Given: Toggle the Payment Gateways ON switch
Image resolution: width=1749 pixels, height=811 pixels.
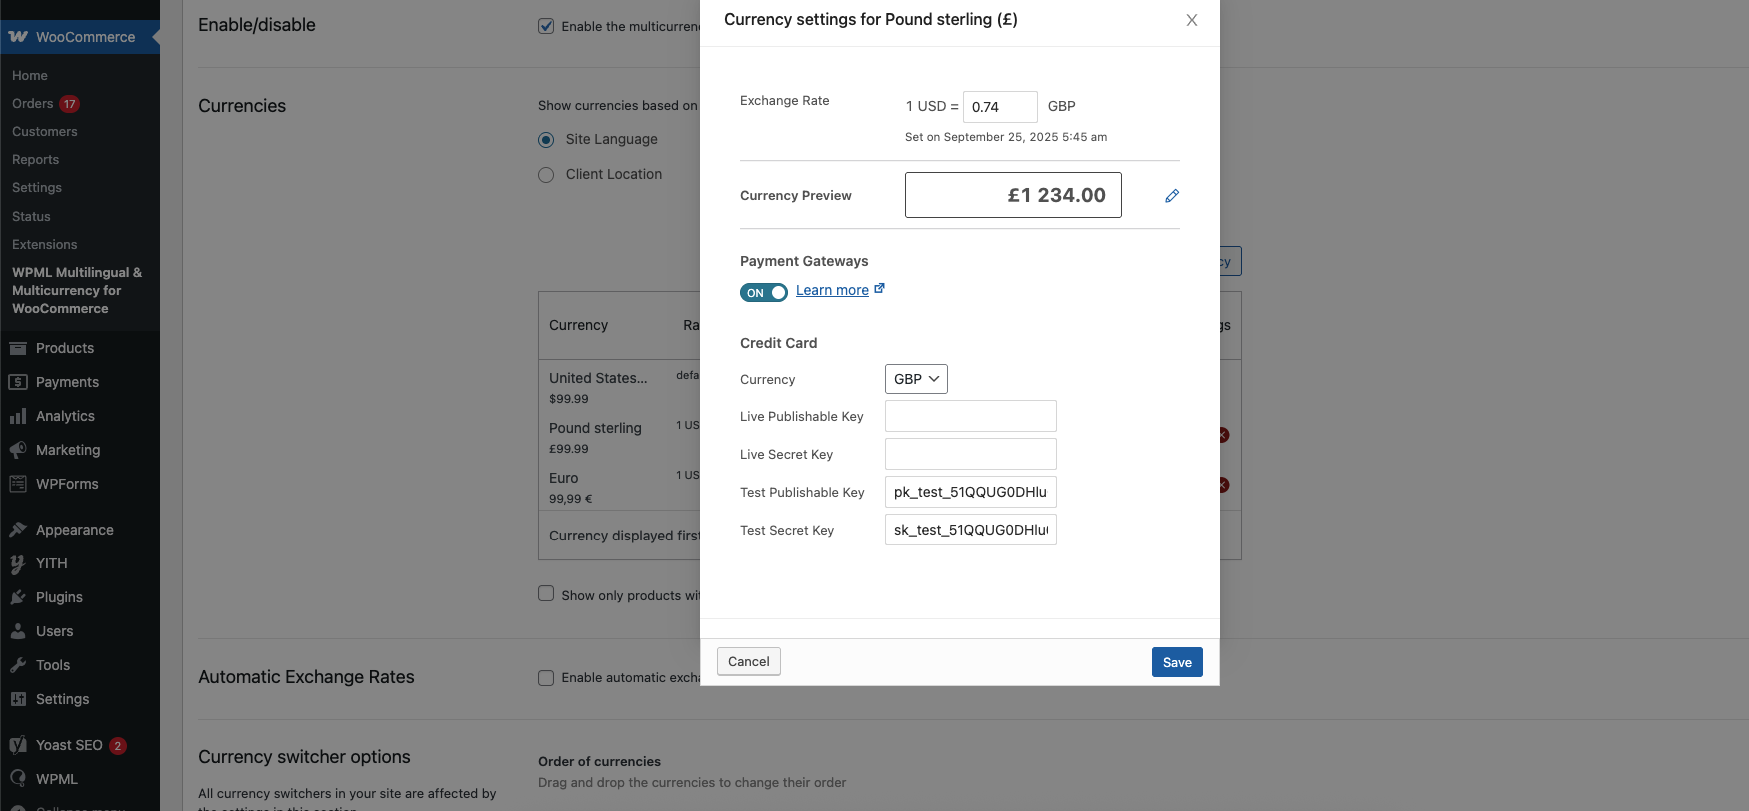Looking at the screenshot, I should (x=764, y=292).
